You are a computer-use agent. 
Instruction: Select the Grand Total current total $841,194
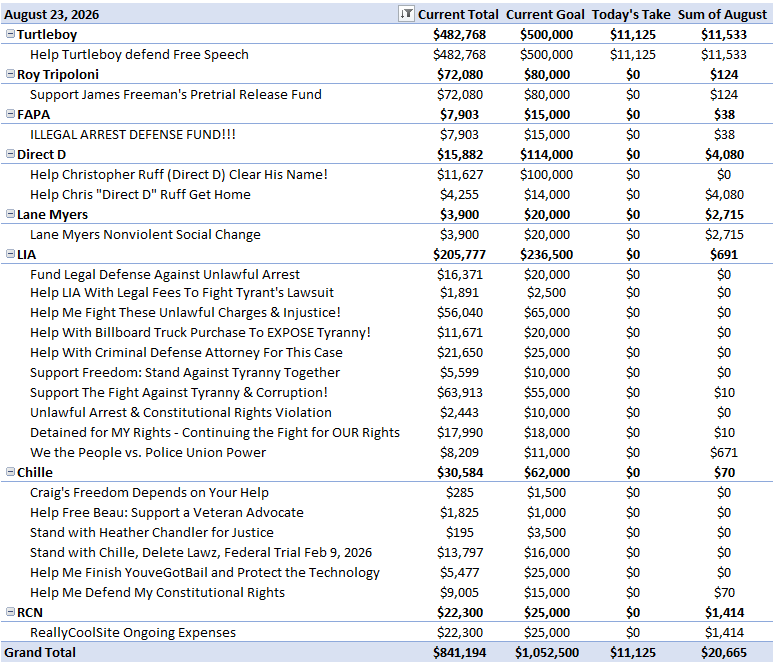(460, 653)
